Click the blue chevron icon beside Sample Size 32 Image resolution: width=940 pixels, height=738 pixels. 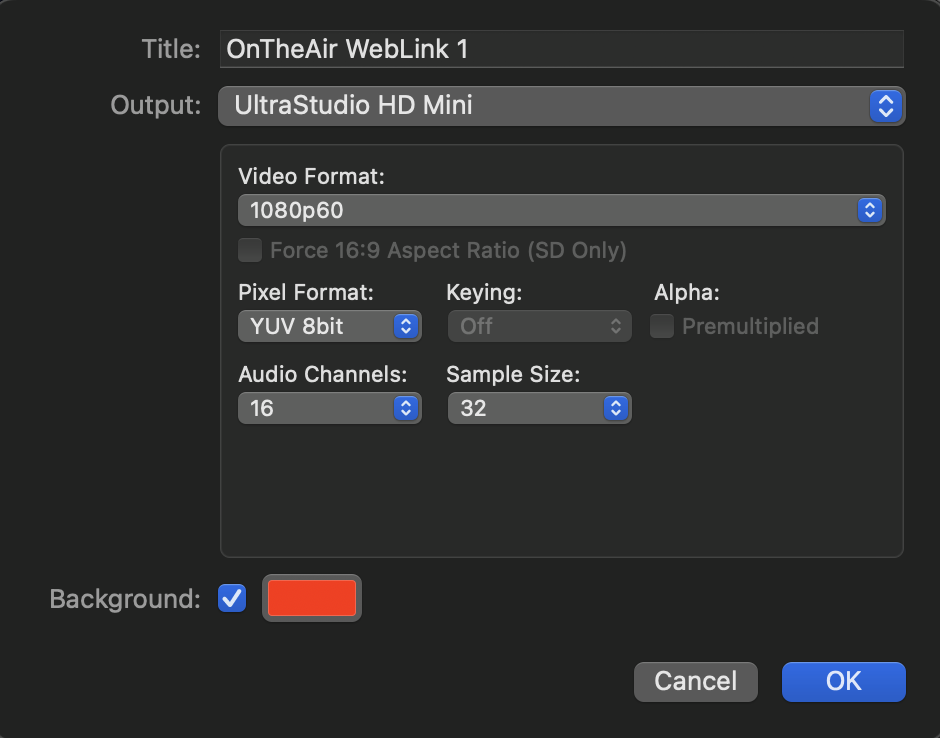(x=616, y=408)
